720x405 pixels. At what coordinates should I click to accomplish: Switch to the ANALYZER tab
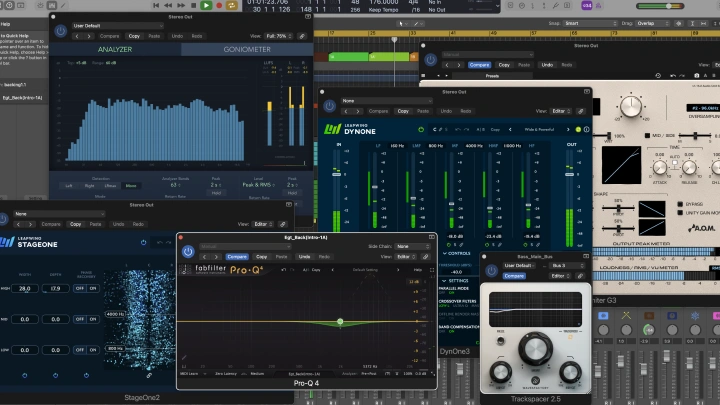click(115, 49)
